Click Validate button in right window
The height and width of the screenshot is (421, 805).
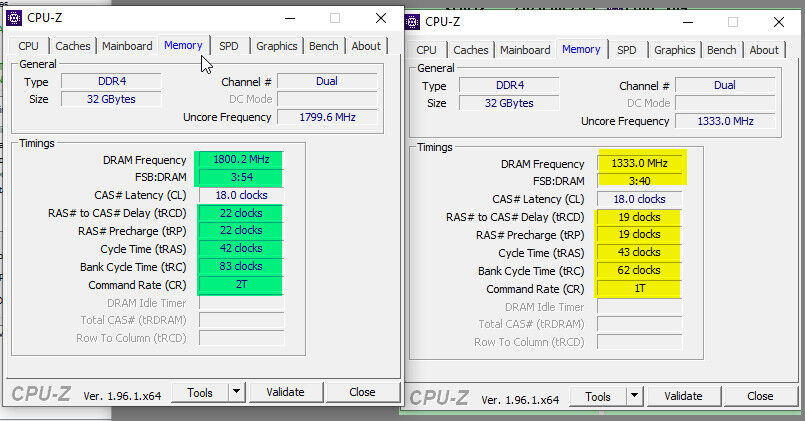point(683,397)
